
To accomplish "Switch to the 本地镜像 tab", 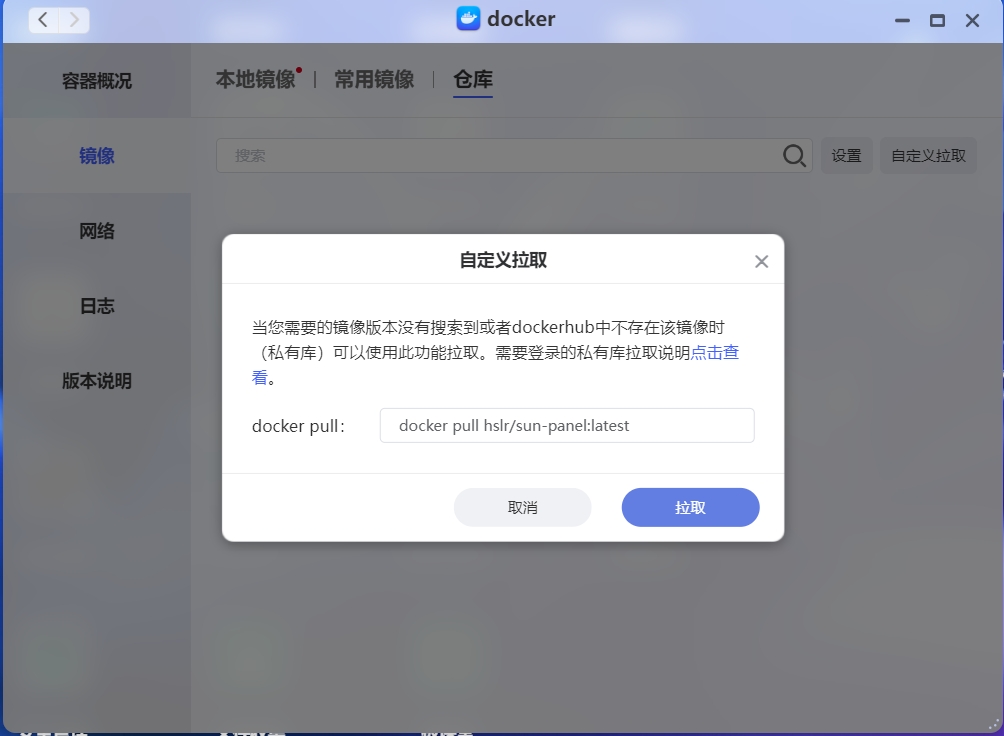I will 256,80.
